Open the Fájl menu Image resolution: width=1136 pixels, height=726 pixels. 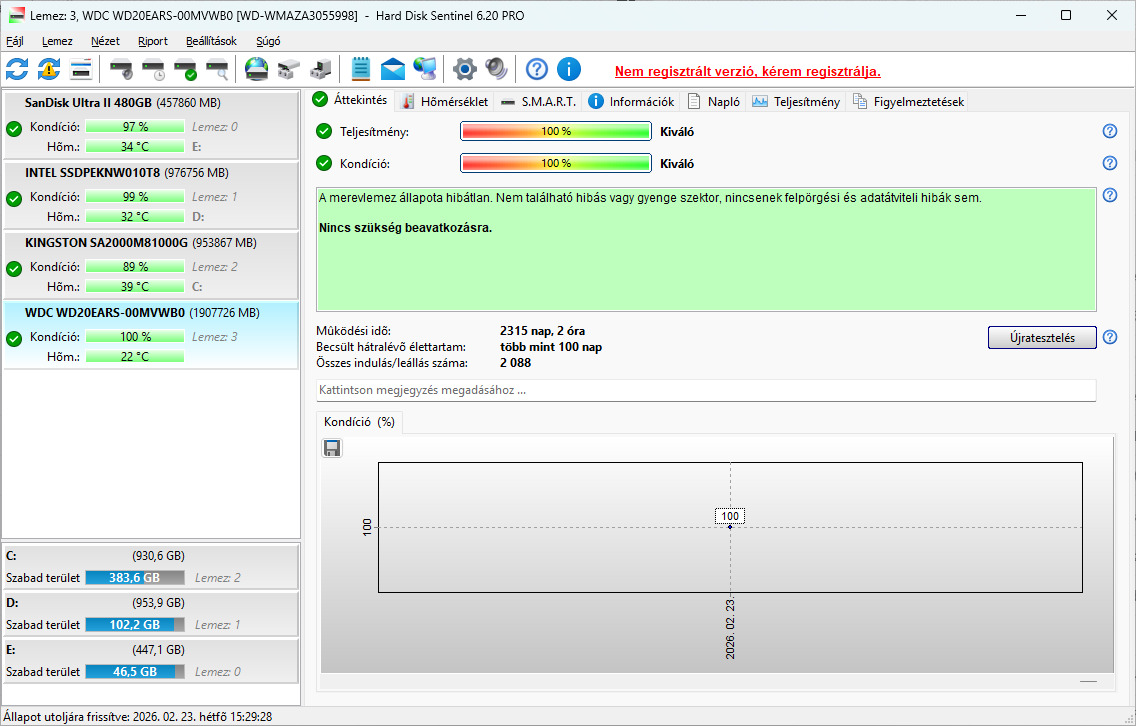point(14,41)
